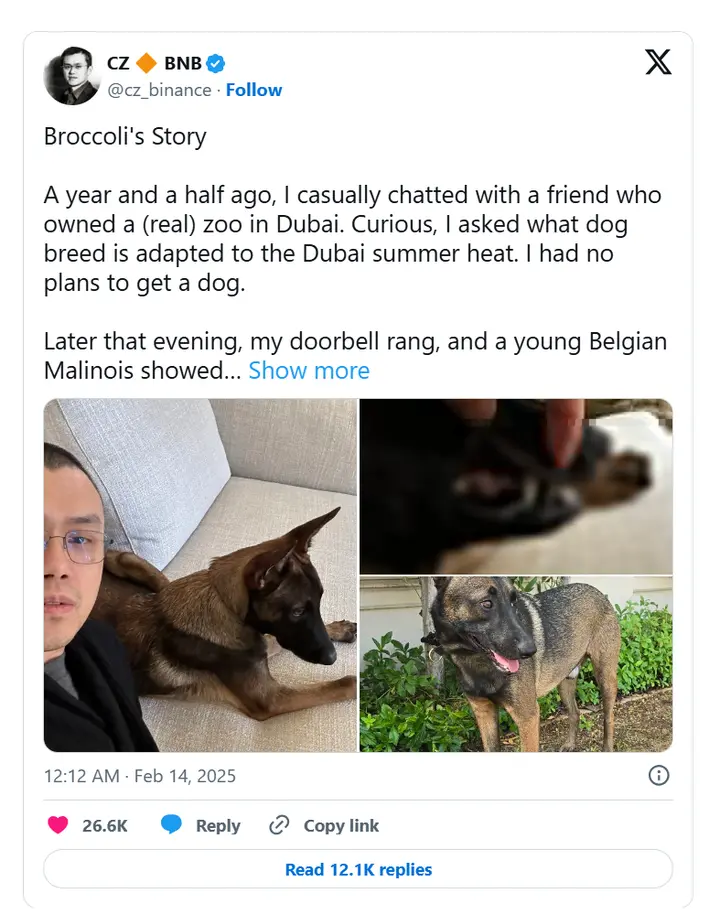The image size is (720, 914).
Task: Click the Reply text label
Action: pyautogui.click(x=218, y=825)
